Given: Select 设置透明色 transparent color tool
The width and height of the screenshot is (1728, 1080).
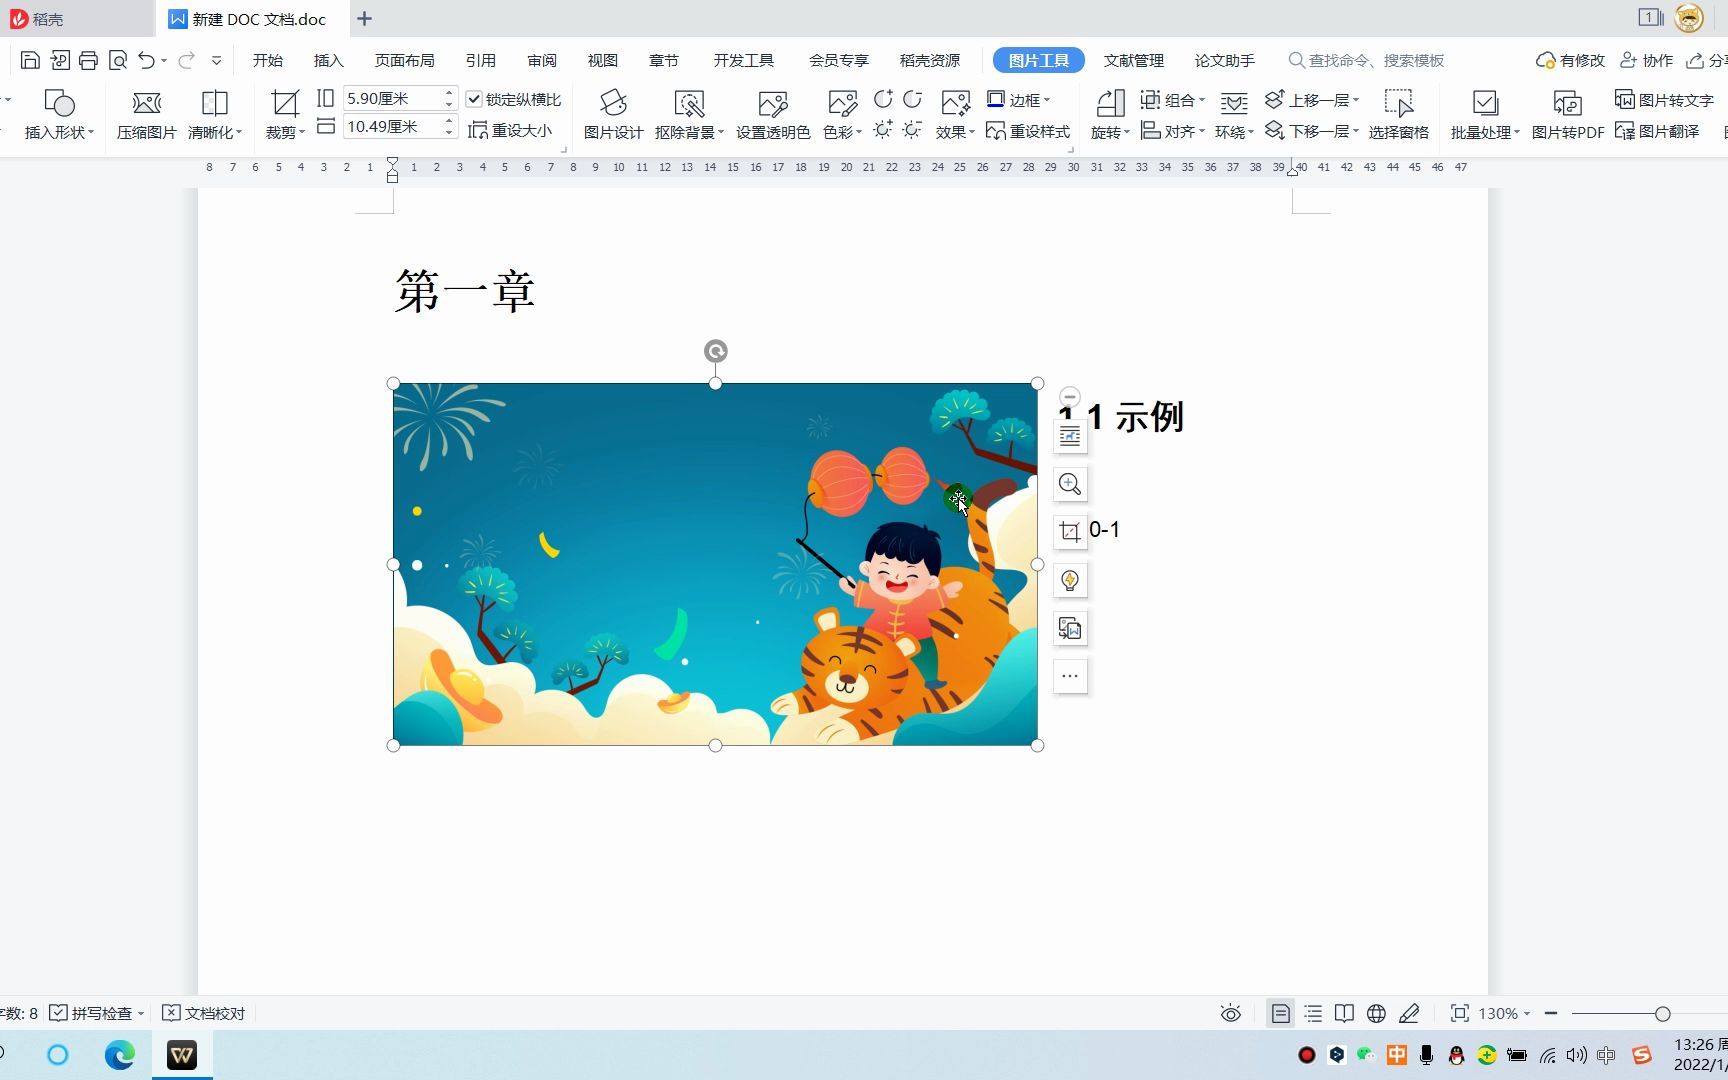Looking at the screenshot, I should coord(773,114).
